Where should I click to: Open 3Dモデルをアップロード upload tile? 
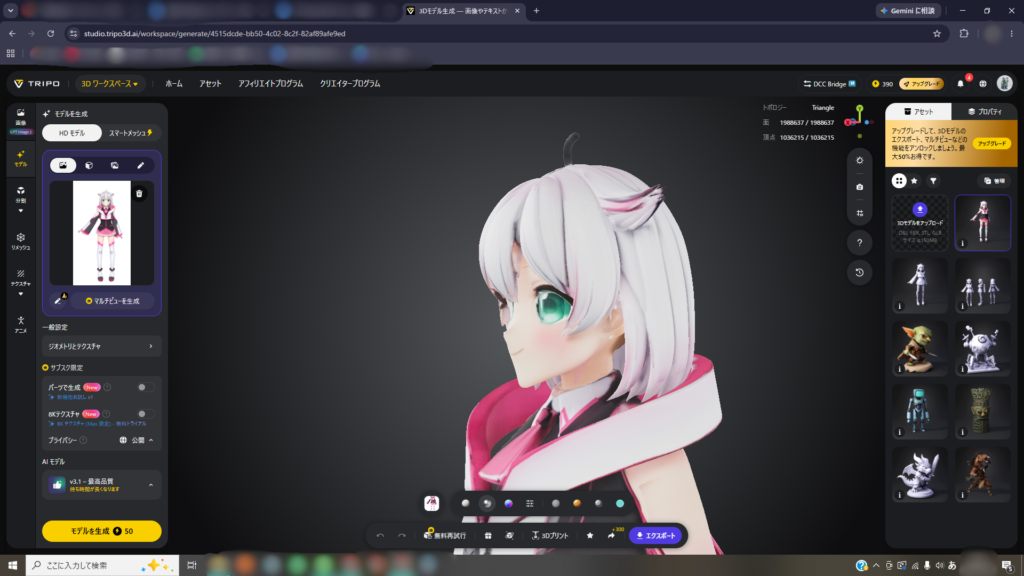click(x=920, y=223)
